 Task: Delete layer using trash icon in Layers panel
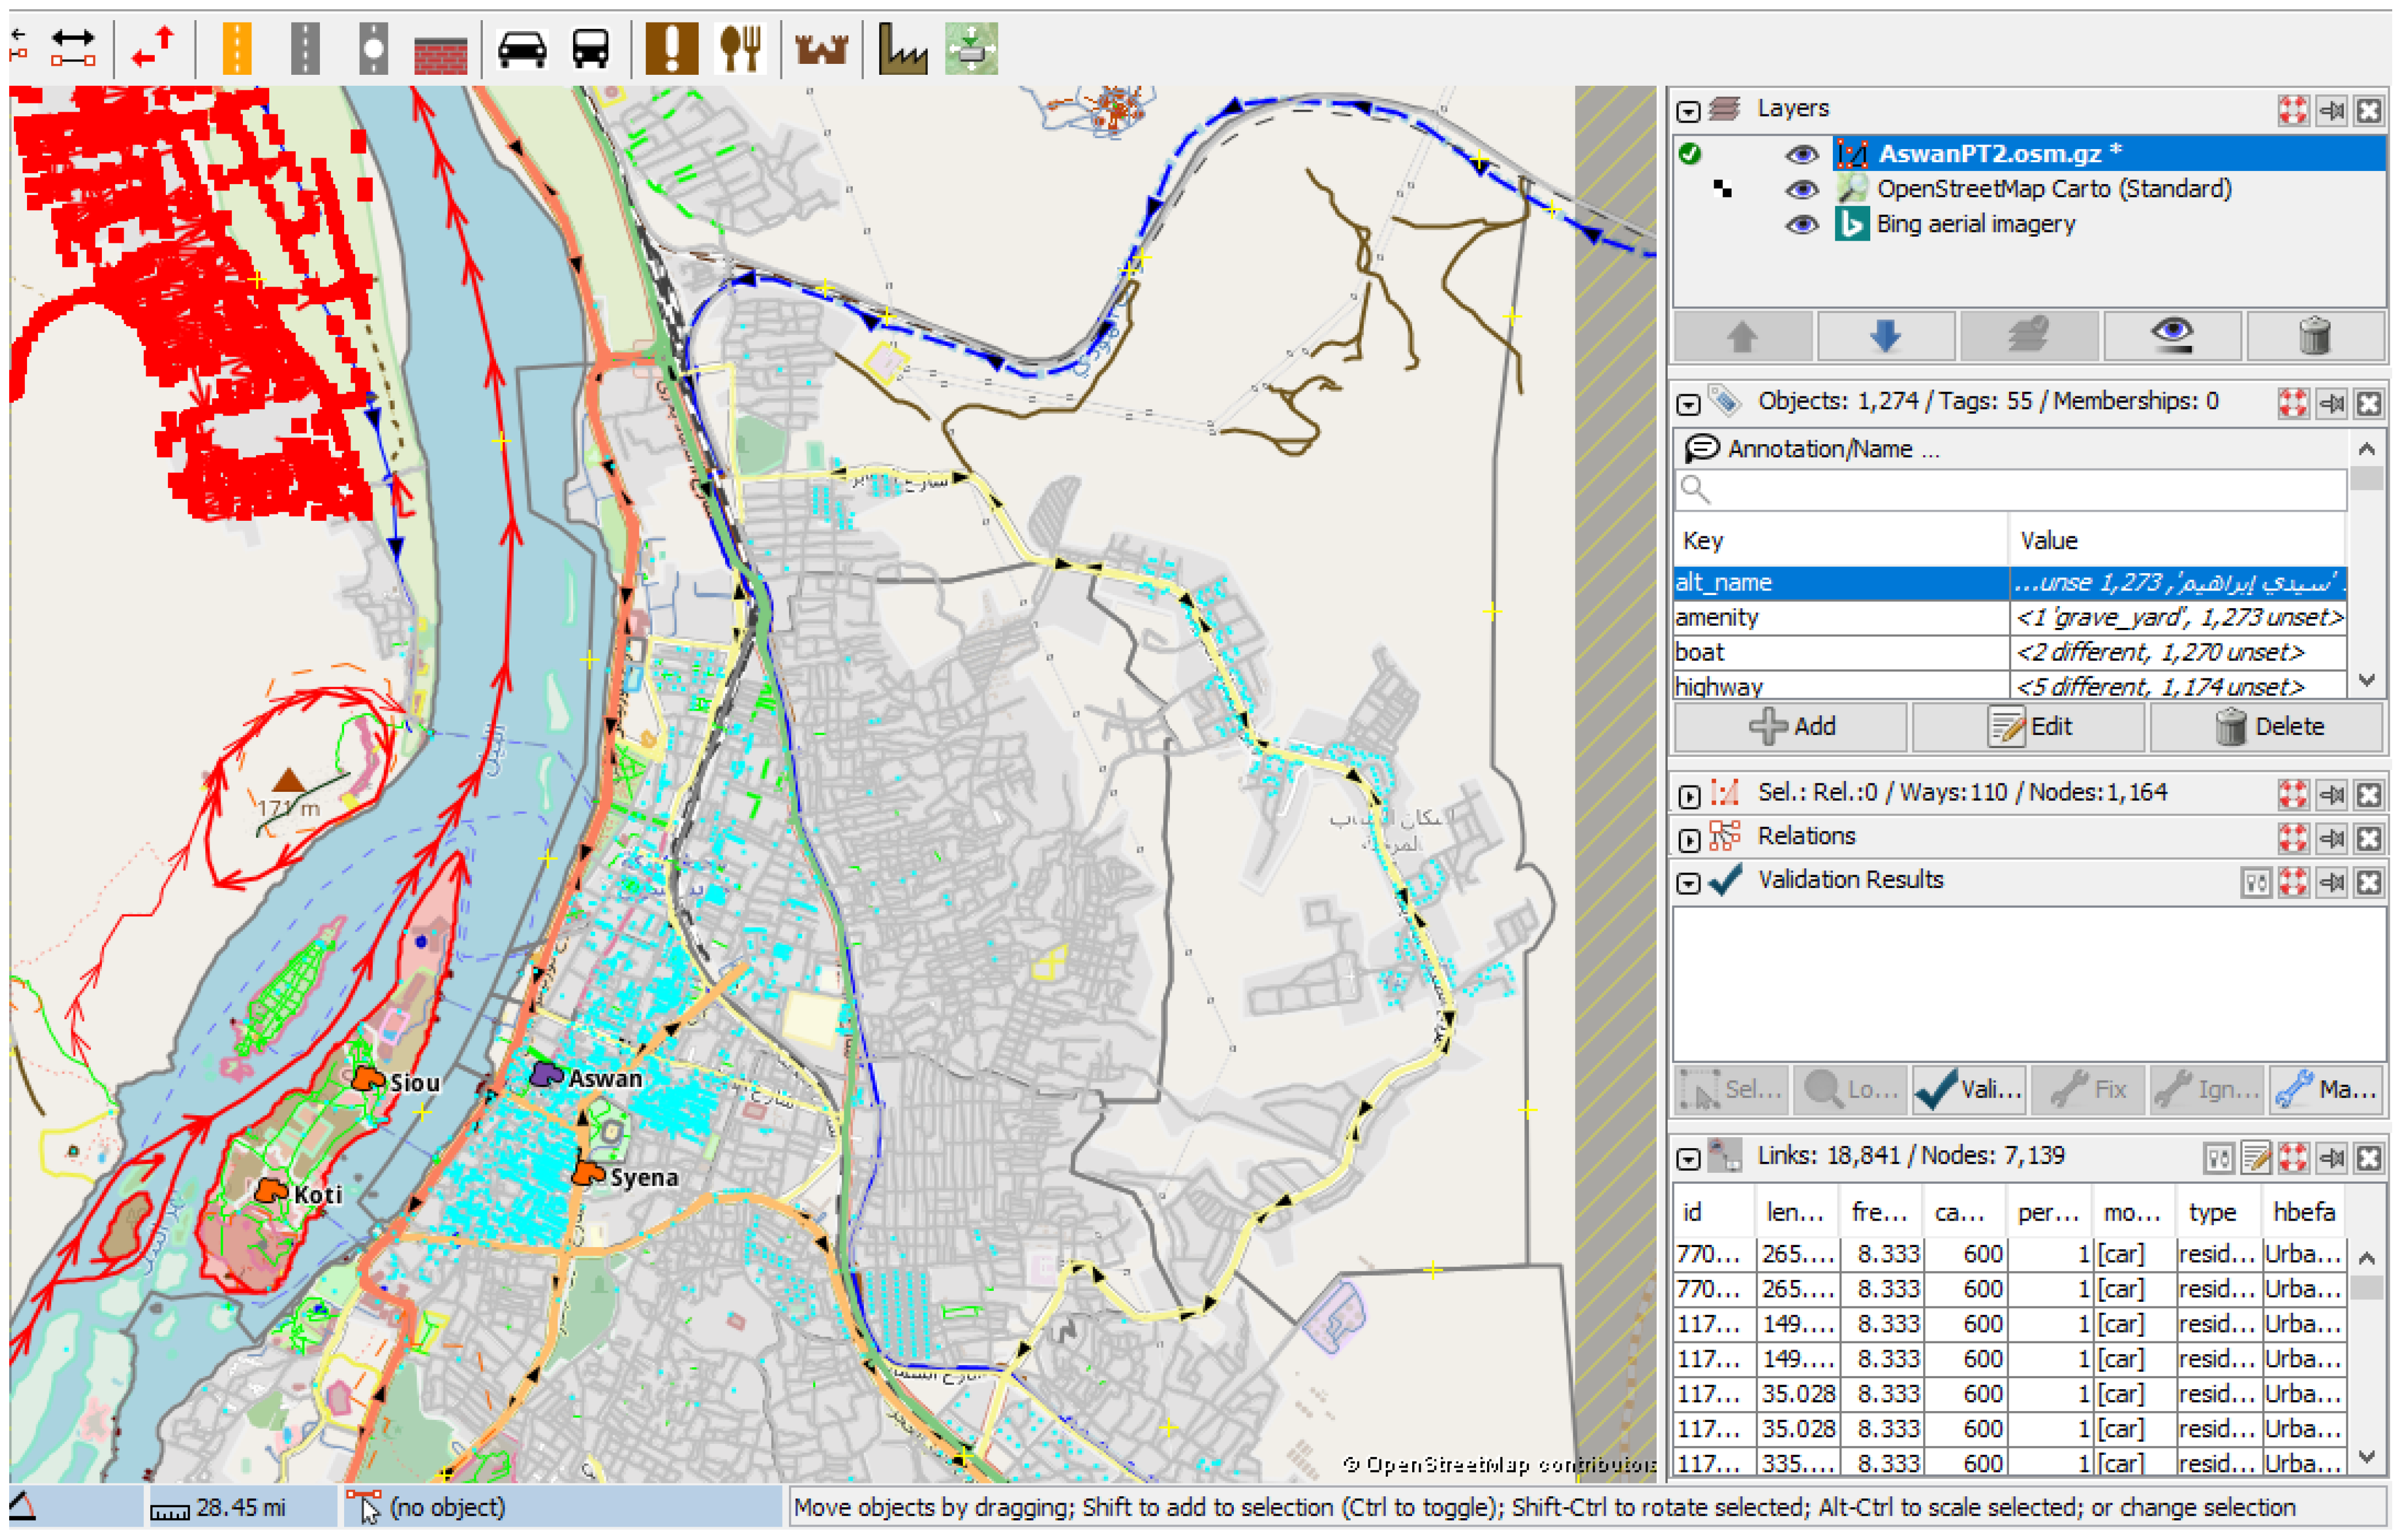click(2314, 335)
